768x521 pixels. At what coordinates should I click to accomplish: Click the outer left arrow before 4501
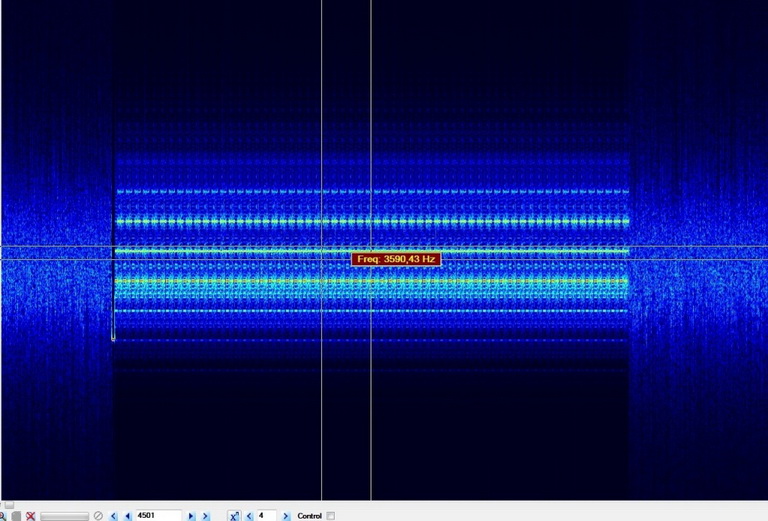pos(113,516)
